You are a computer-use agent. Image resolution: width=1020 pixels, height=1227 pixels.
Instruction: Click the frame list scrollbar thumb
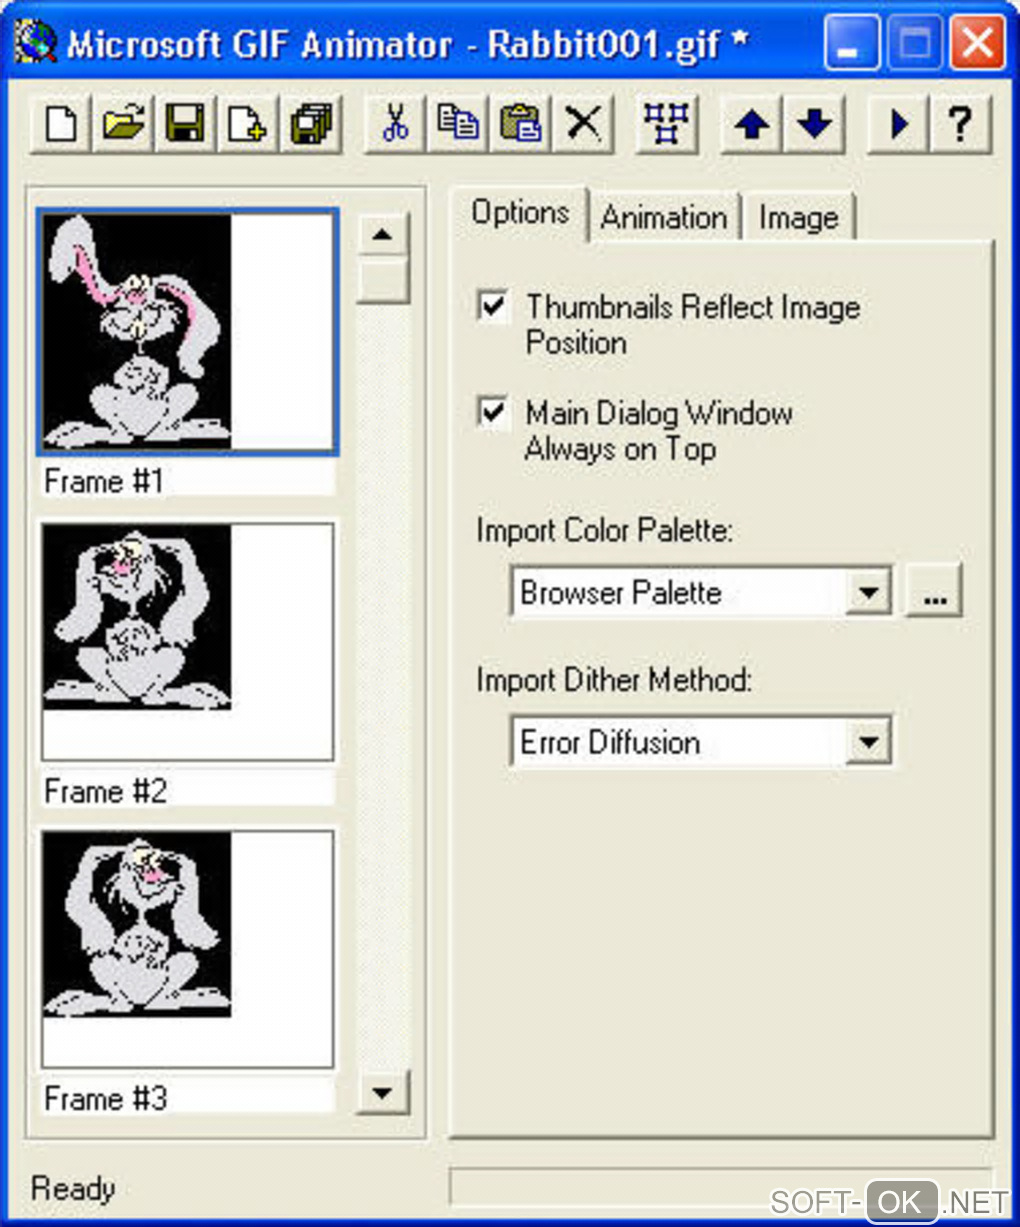pyautogui.click(x=383, y=281)
